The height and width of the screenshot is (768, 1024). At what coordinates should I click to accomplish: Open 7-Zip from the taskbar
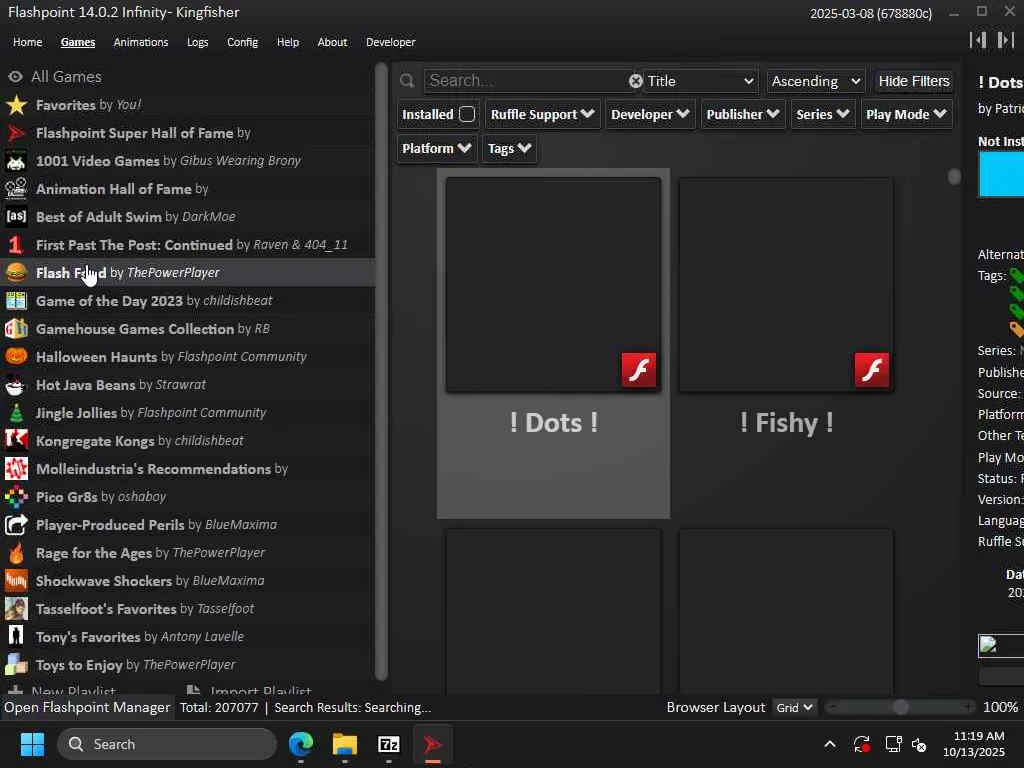click(389, 744)
